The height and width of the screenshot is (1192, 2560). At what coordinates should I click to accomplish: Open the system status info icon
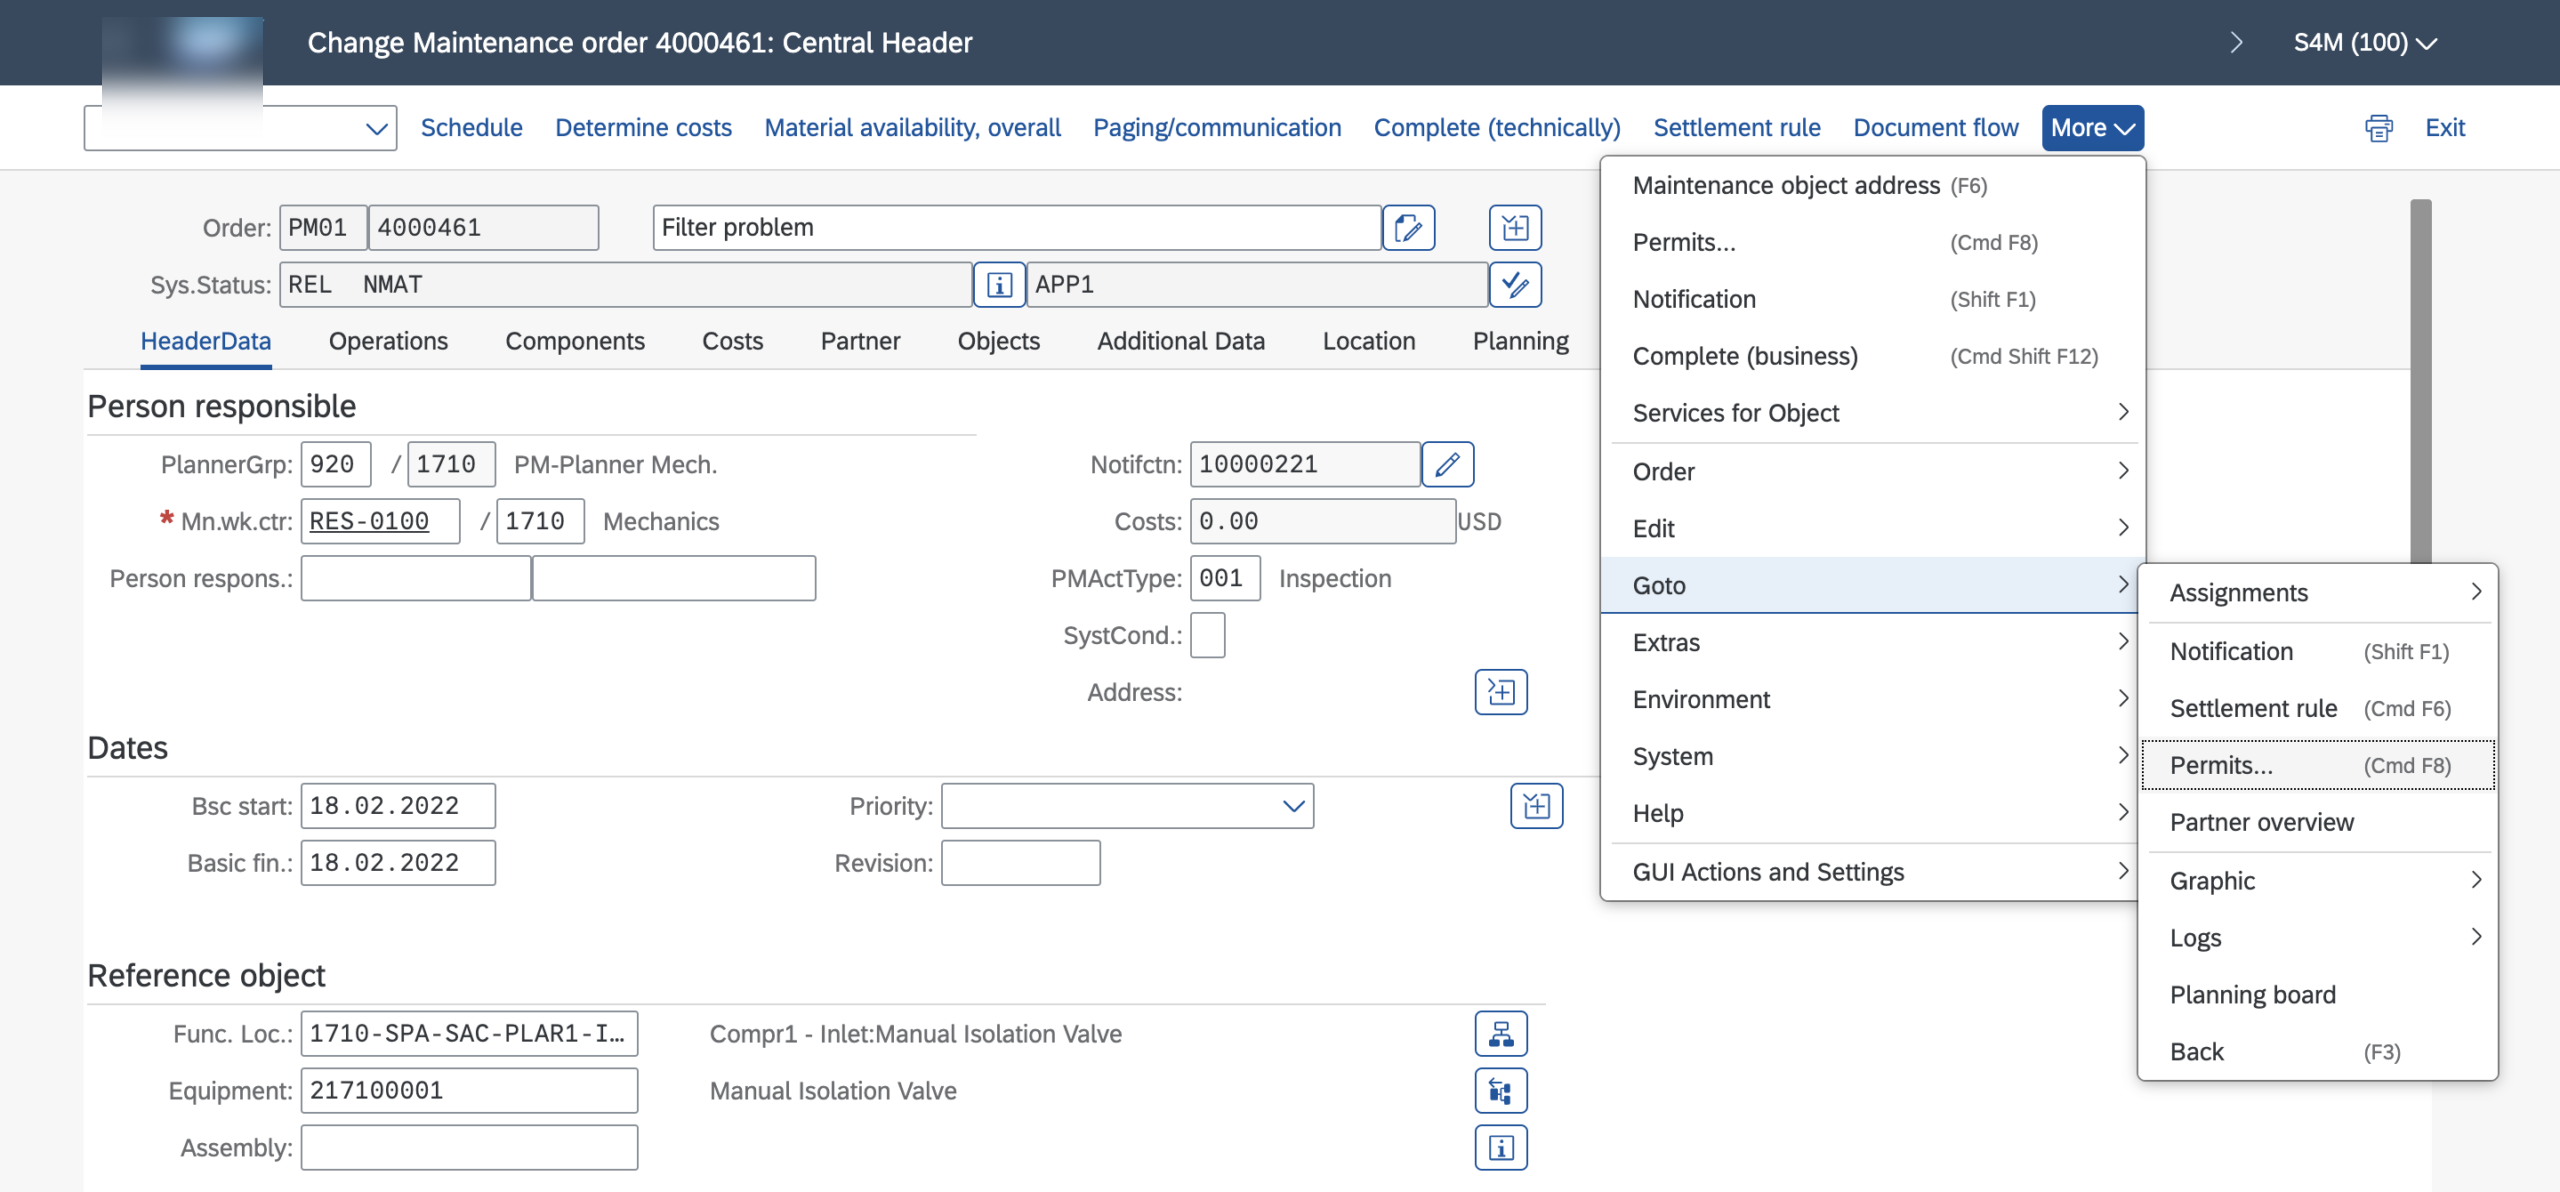(999, 285)
